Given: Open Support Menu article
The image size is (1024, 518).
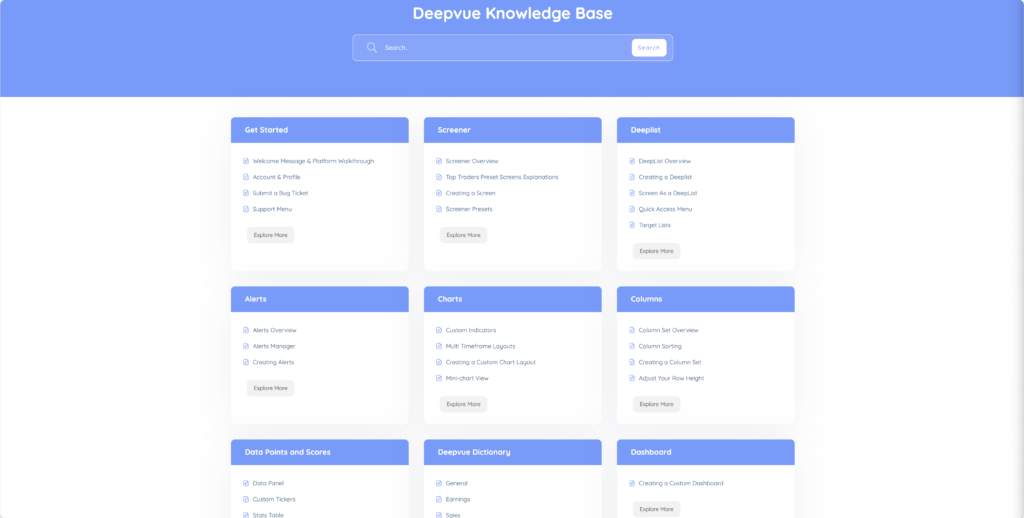Looking at the screenshot, I should 272,209.
